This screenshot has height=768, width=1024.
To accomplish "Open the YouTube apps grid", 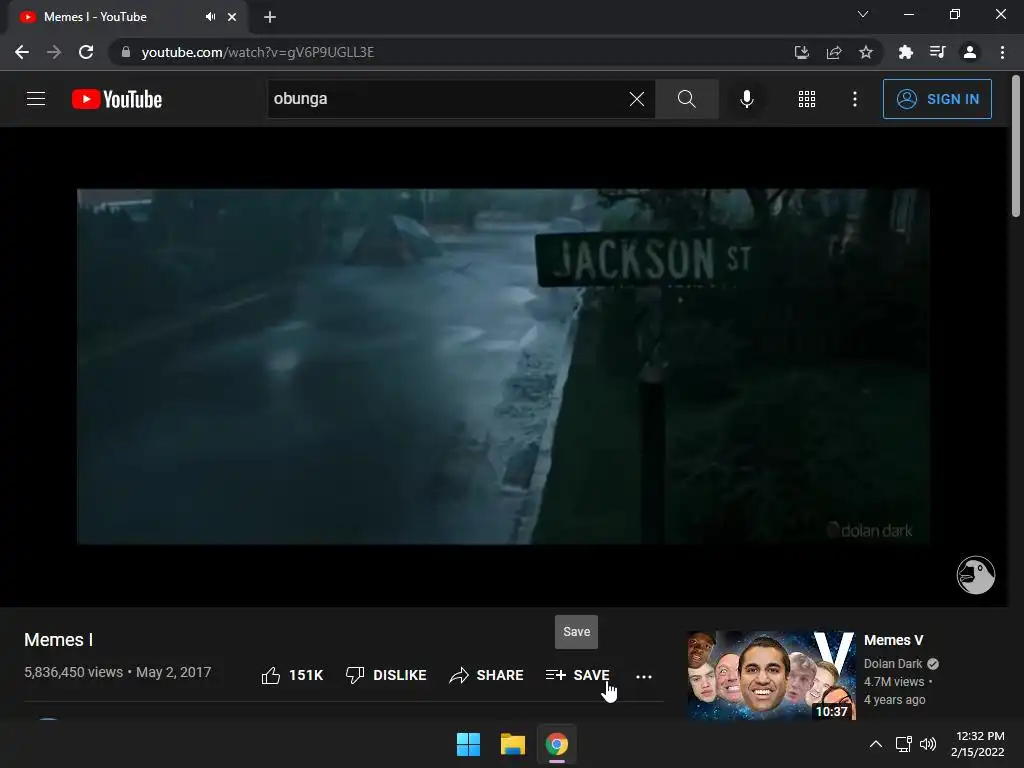I will coord(807,99).
